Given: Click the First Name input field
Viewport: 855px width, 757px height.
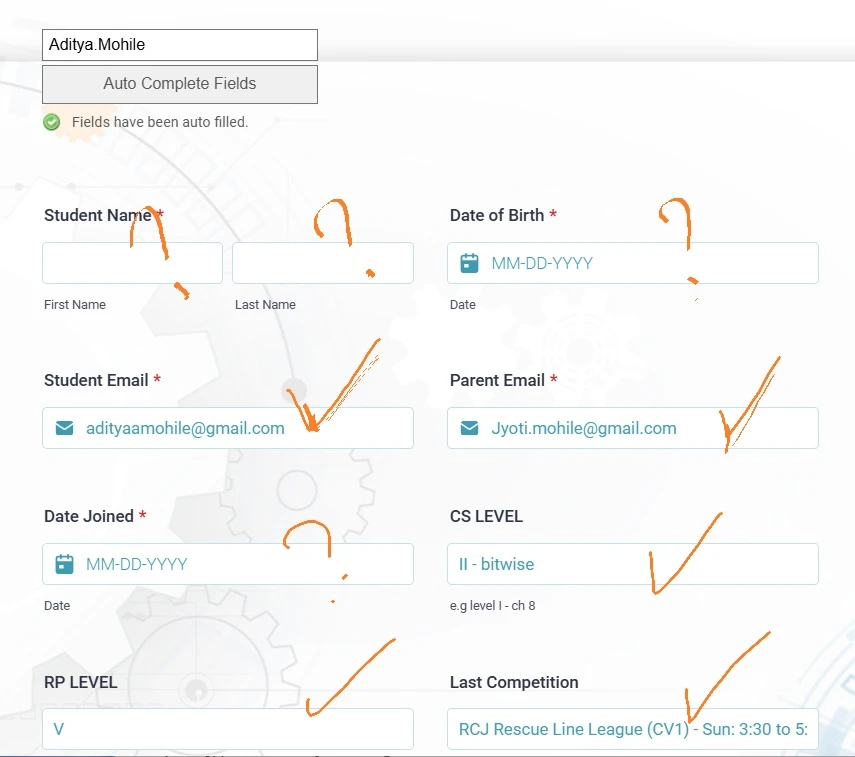Looking at the screenshot, I should (x=133, y=263).
